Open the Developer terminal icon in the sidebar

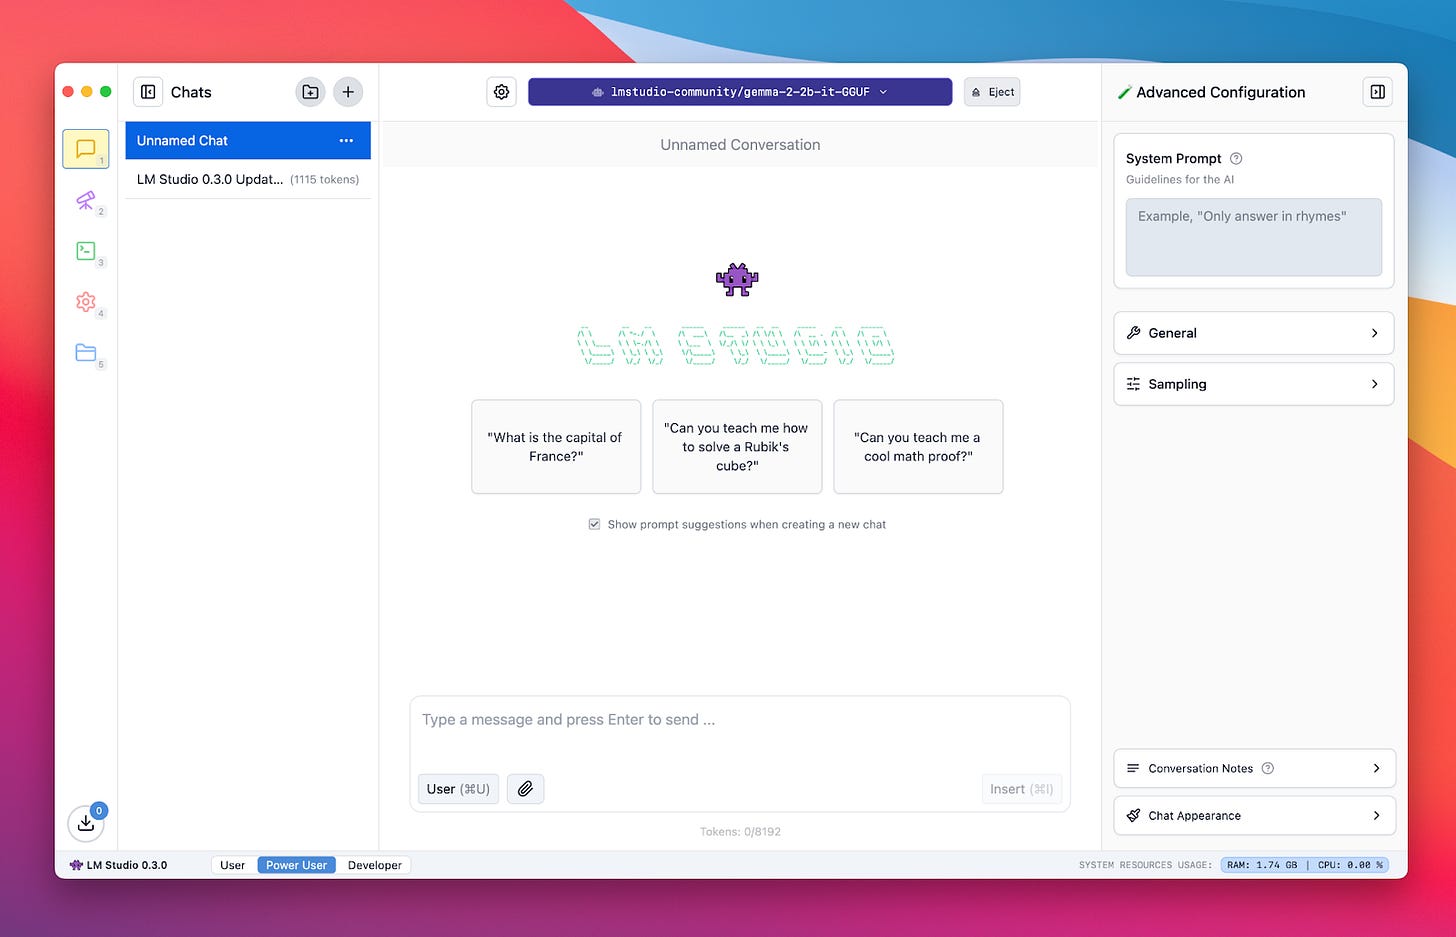point(86,251)
